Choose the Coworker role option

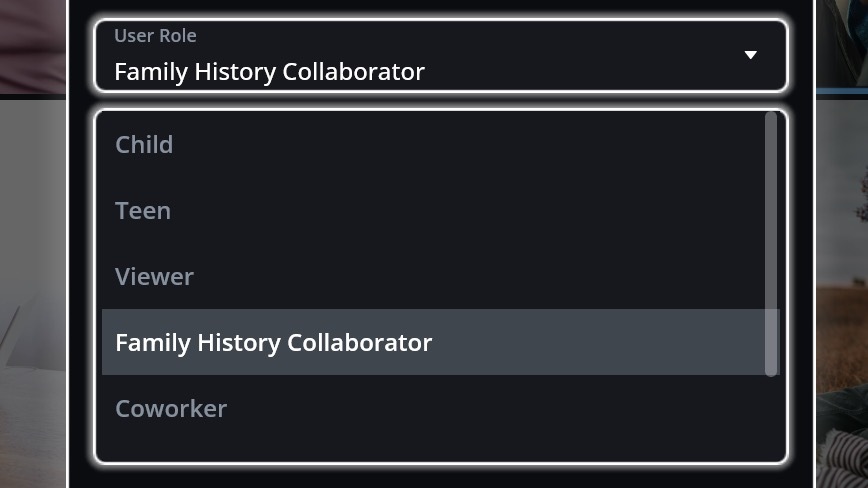(x=171, y=409)
